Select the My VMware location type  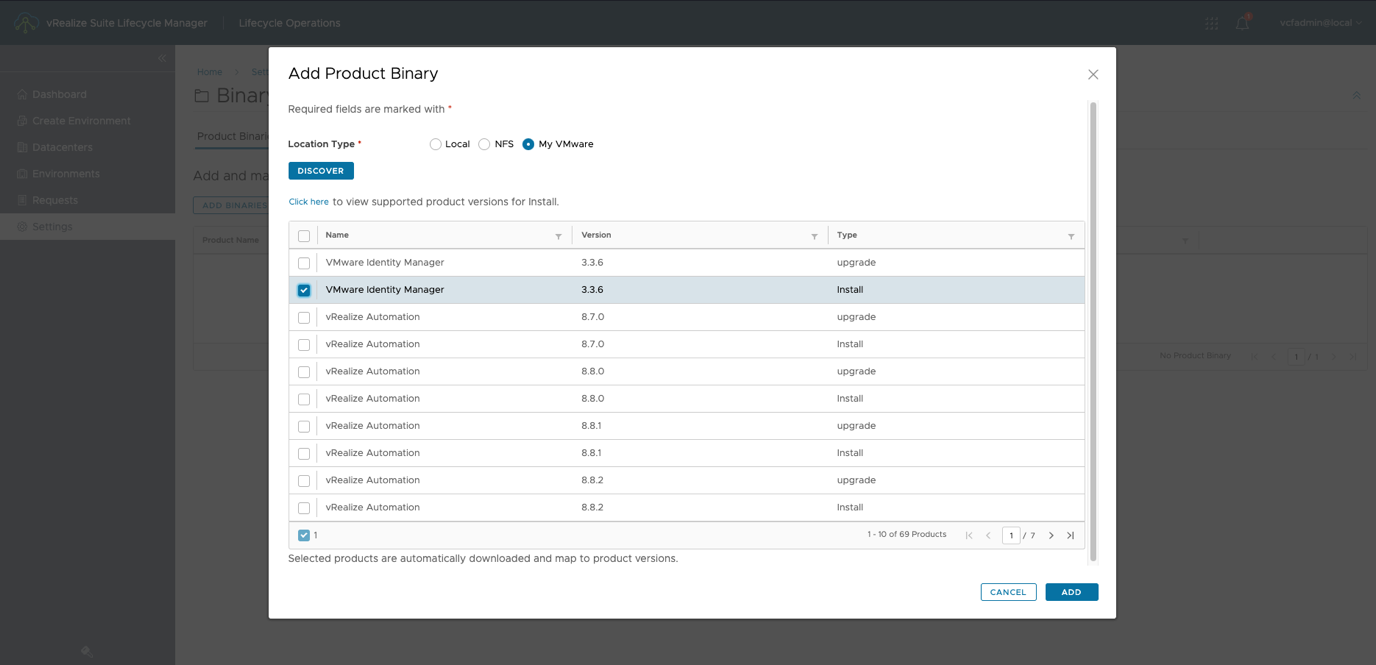528,144
